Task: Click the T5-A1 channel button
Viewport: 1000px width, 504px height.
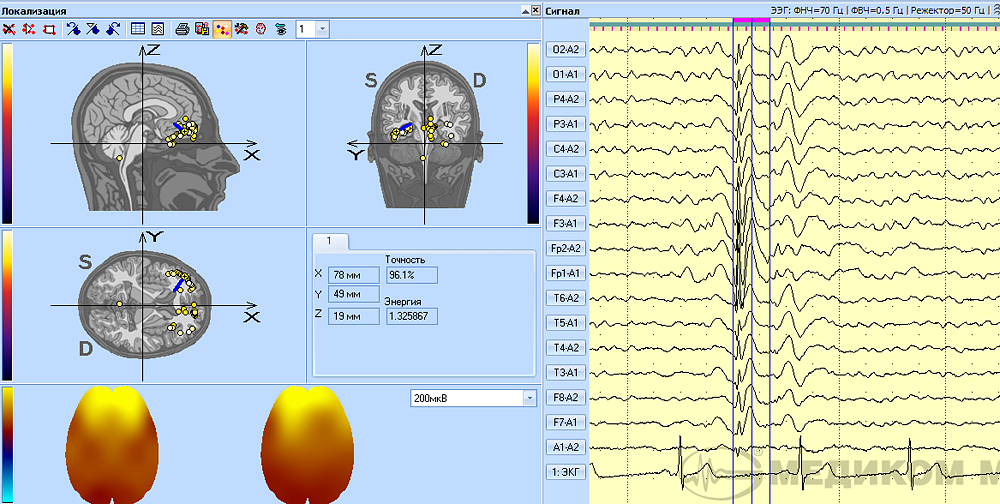Action: point(566,323)
